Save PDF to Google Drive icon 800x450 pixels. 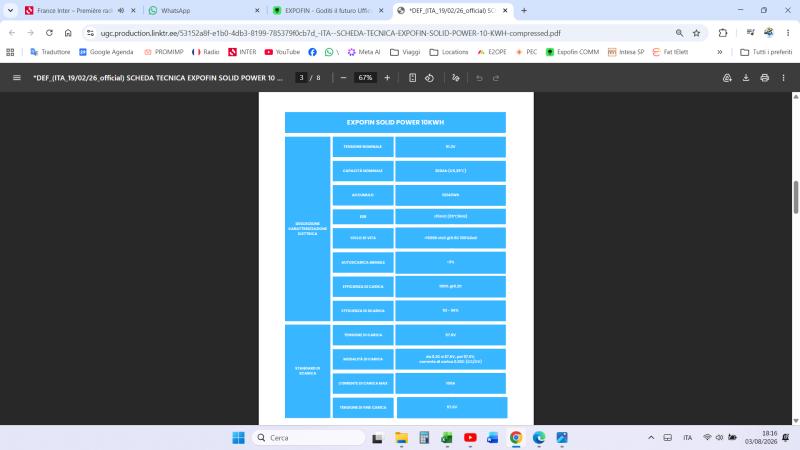727,78
